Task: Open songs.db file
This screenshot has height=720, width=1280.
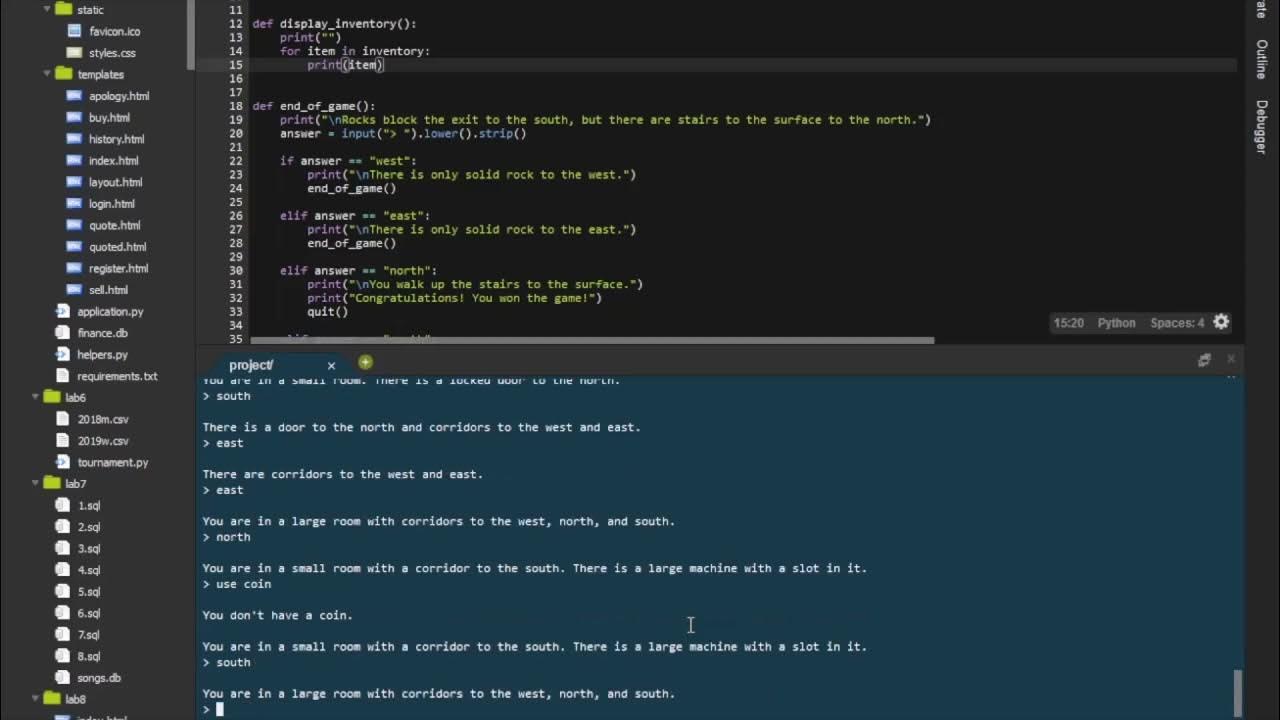Action: (x=99, y=678)
